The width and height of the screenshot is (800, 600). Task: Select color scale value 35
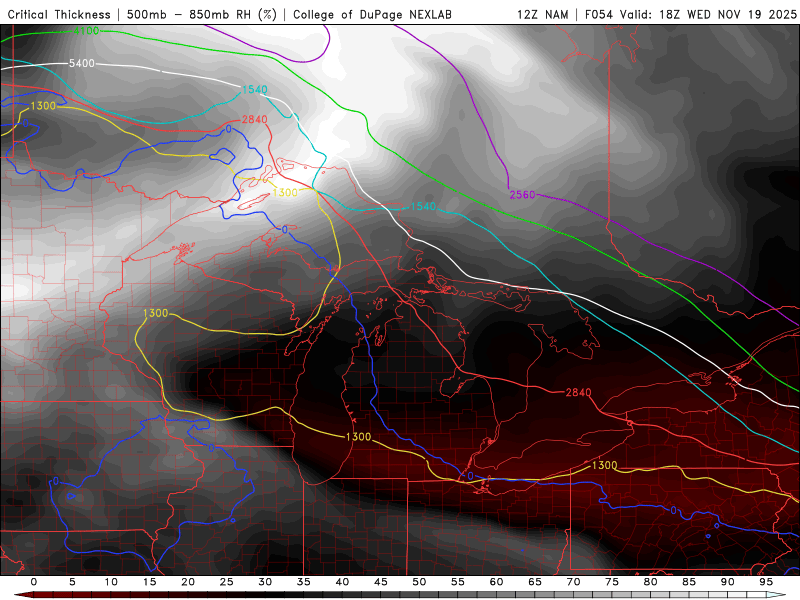(304, 582)
